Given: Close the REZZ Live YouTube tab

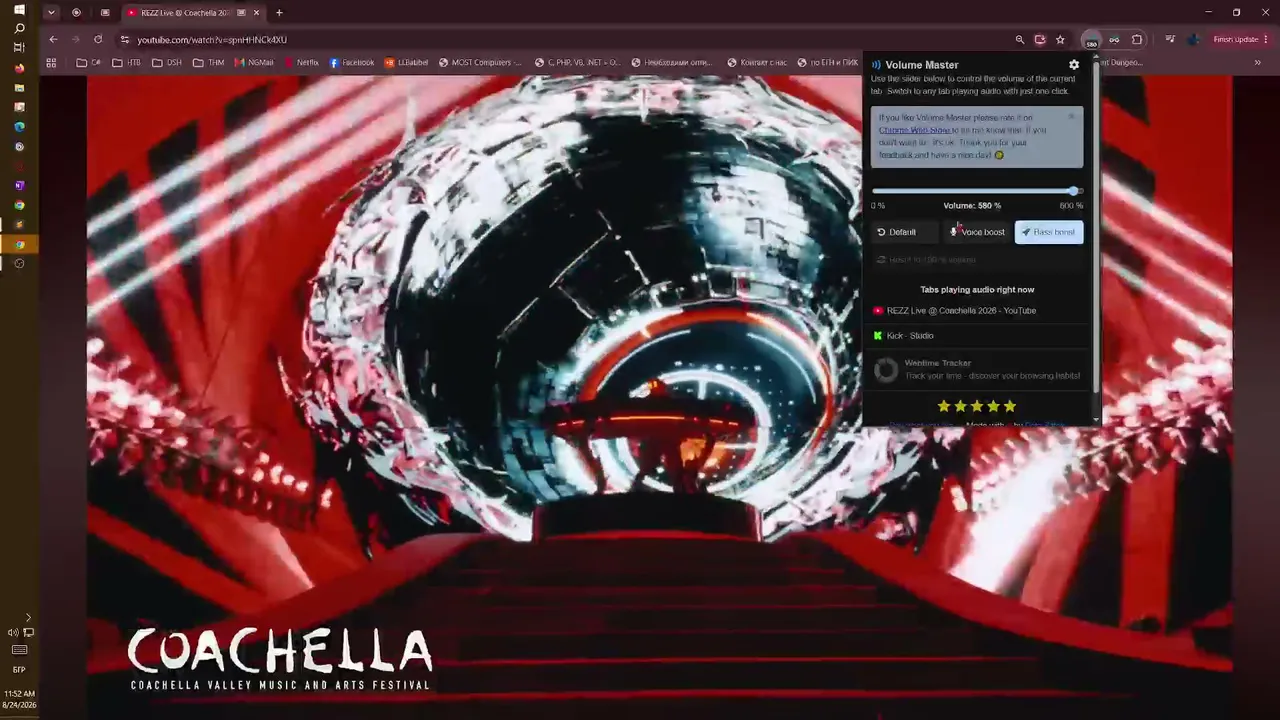Looking at the screenshot, I should [x=257, y=13].
